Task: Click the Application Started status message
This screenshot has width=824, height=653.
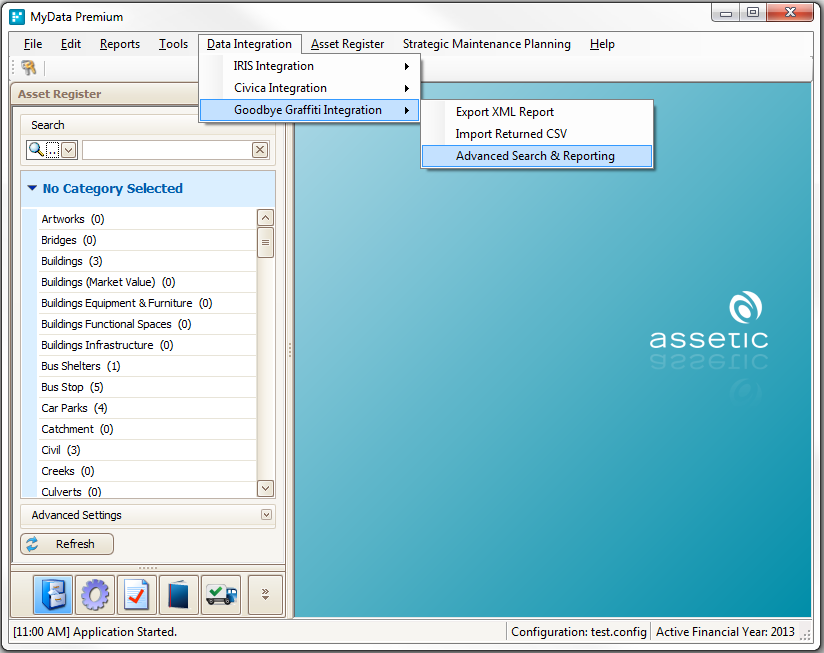Action: pyautogui.click(x=95, y=631)
